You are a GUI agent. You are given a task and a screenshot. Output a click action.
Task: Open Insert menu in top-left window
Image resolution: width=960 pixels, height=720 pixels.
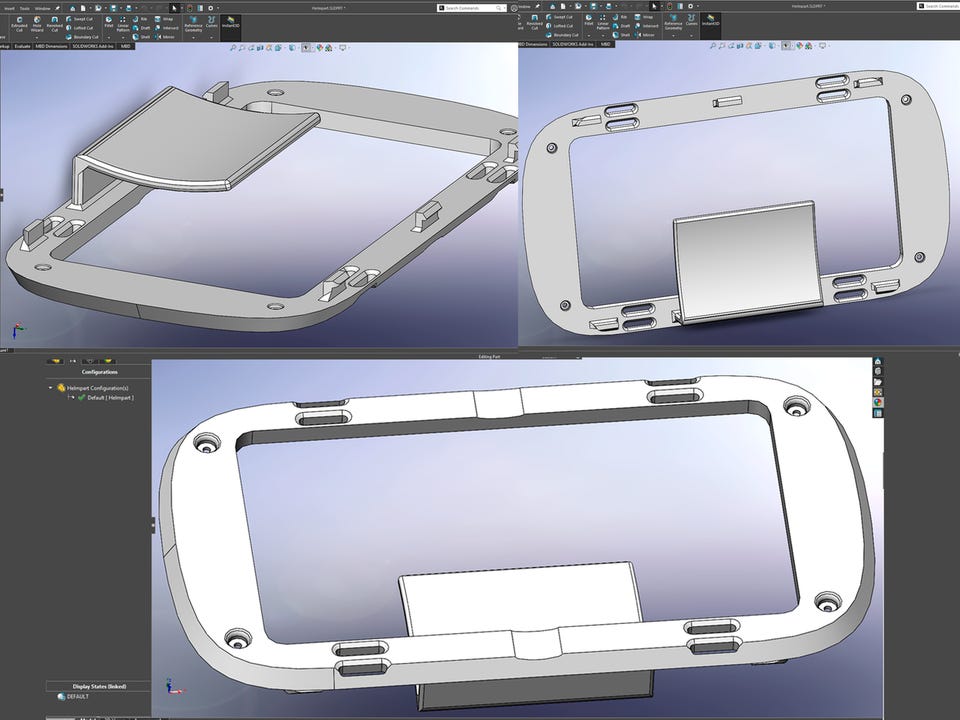click(x=9, y=9)
